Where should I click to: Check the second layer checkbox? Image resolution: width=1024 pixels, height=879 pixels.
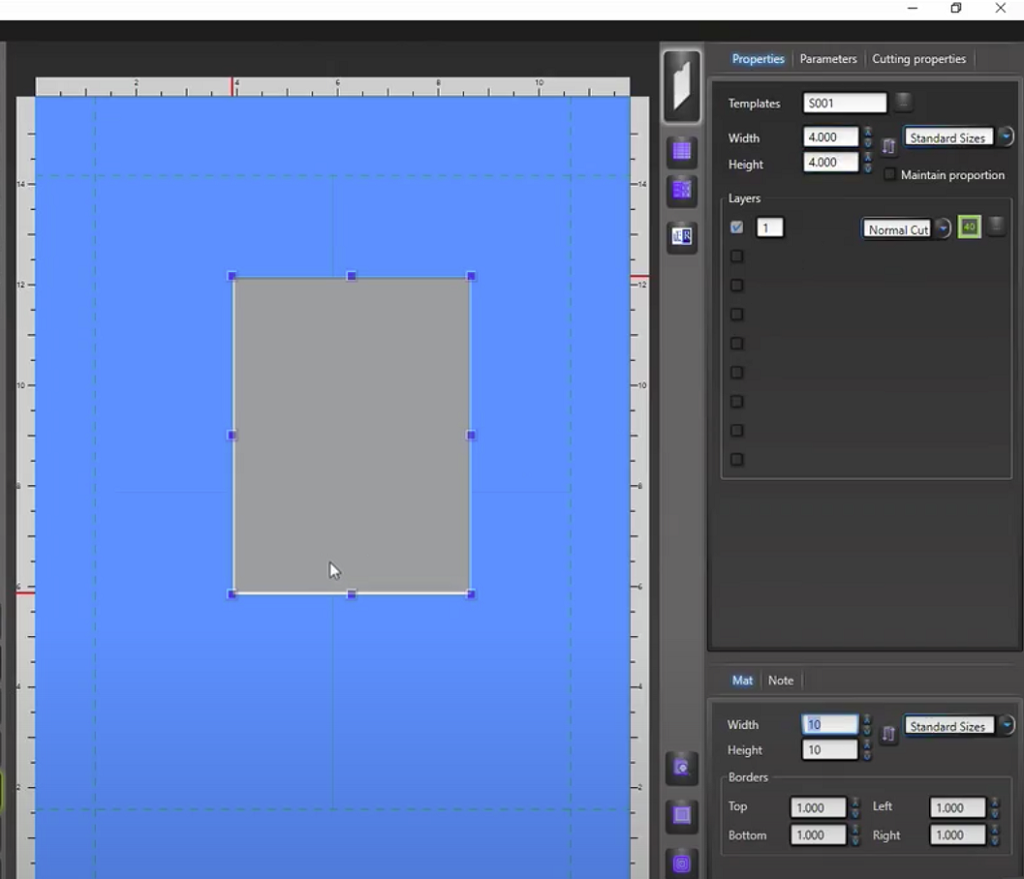737,256
